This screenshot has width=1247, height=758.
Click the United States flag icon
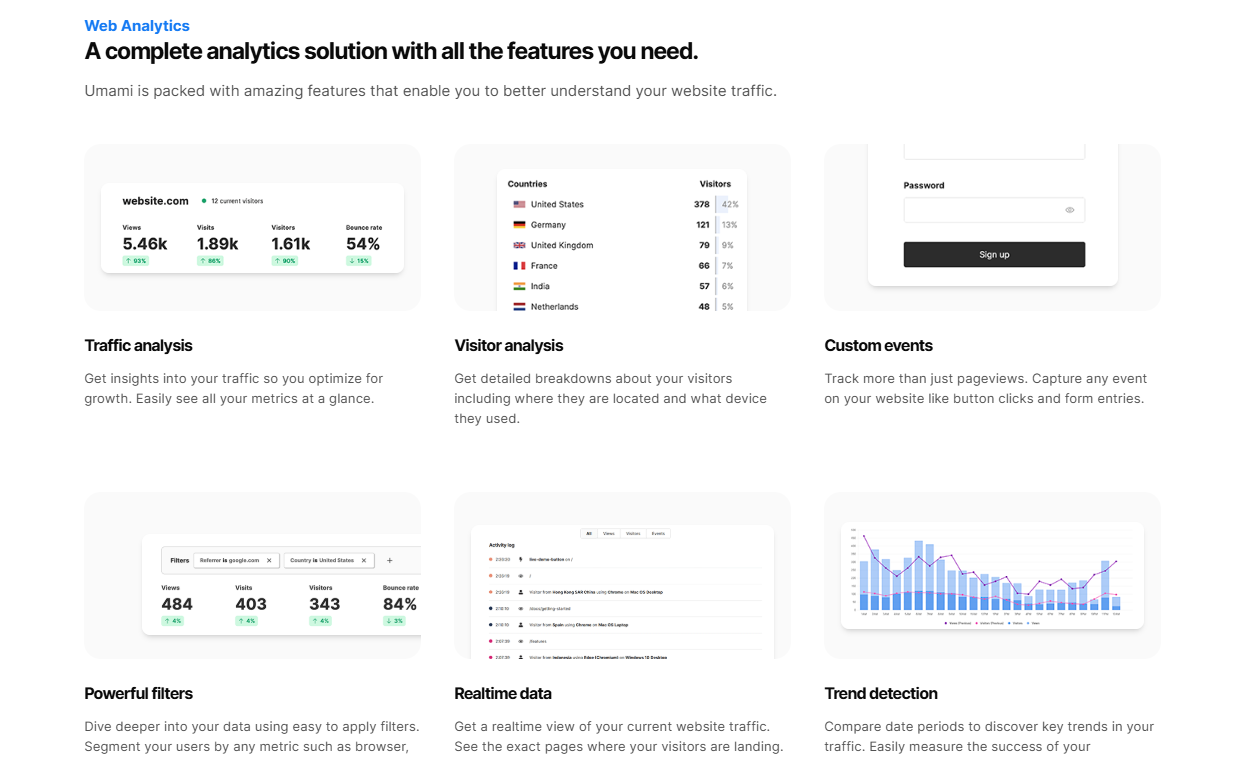click(x=519, y=204)
